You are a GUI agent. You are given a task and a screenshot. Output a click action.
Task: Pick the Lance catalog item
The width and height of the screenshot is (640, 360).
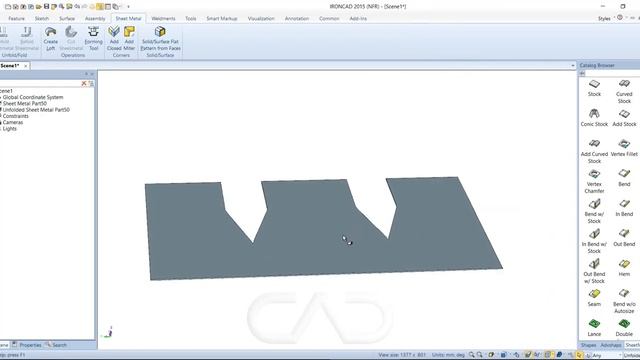[x=594, y=328]
